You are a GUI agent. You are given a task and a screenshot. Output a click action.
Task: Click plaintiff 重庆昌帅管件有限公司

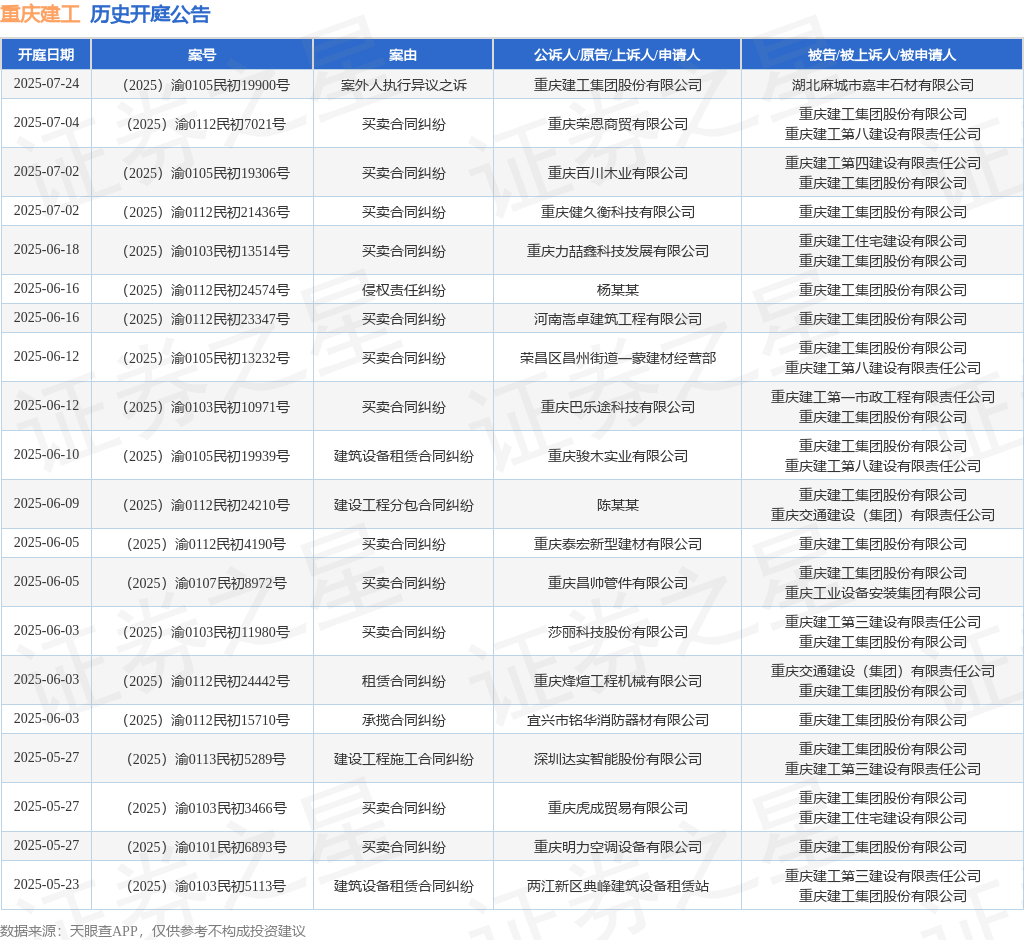[x=618, y=583]
